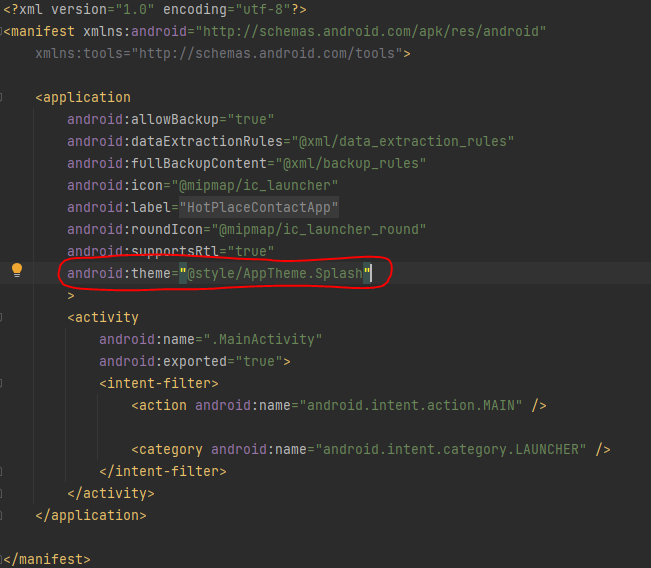Screen dimensions: 651x568
Task: Collapse the application tag fold marker
Action: (x=1, y=98)
